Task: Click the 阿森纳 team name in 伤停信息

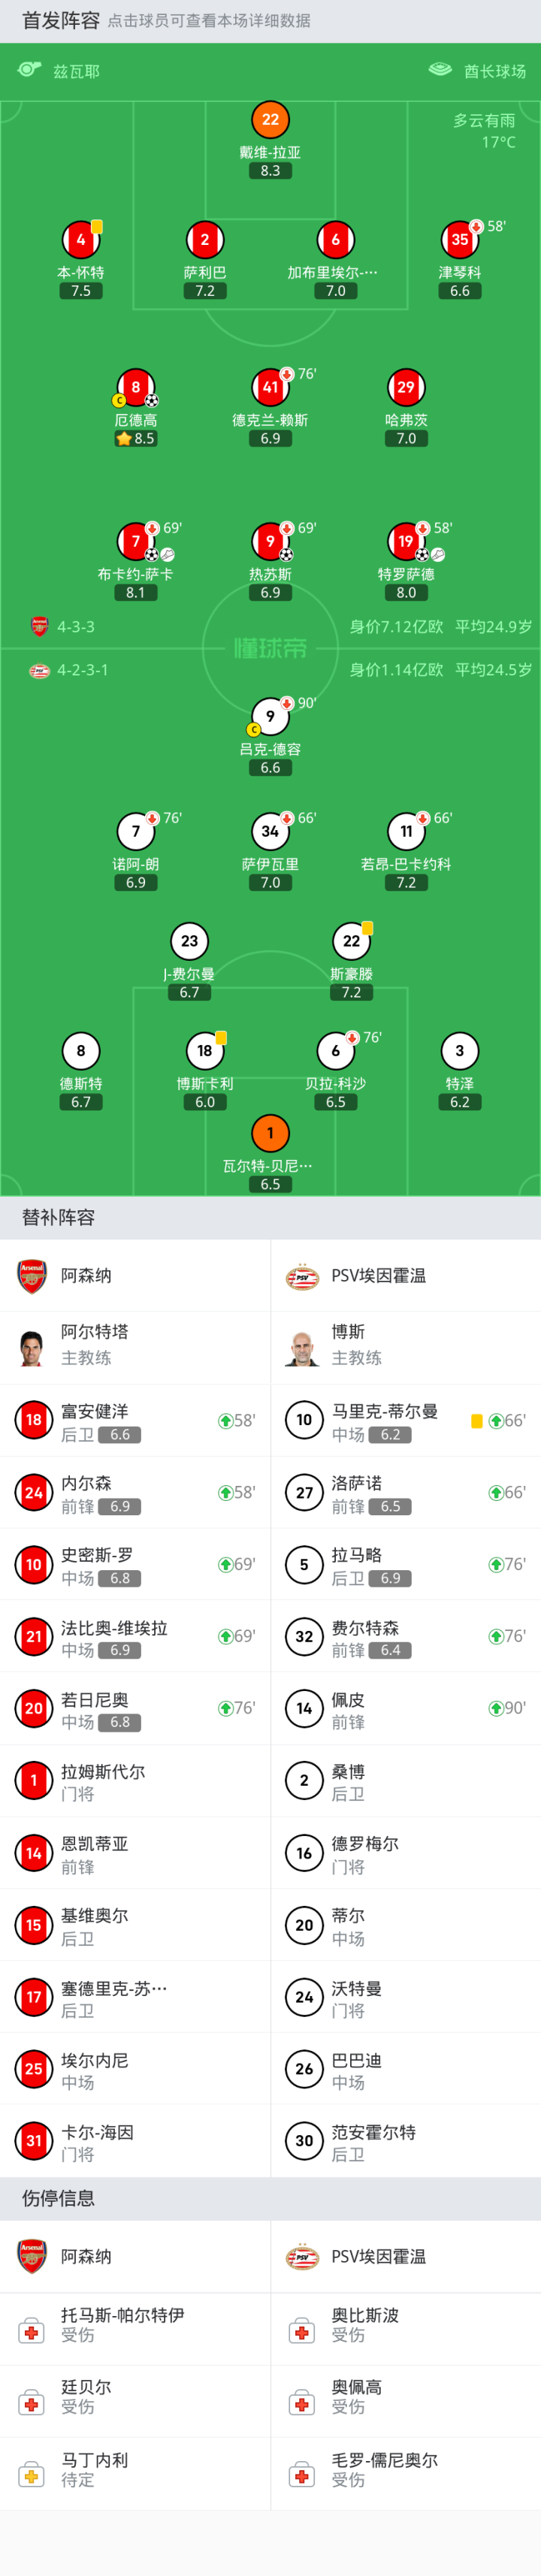Action: pos(86,2257)
